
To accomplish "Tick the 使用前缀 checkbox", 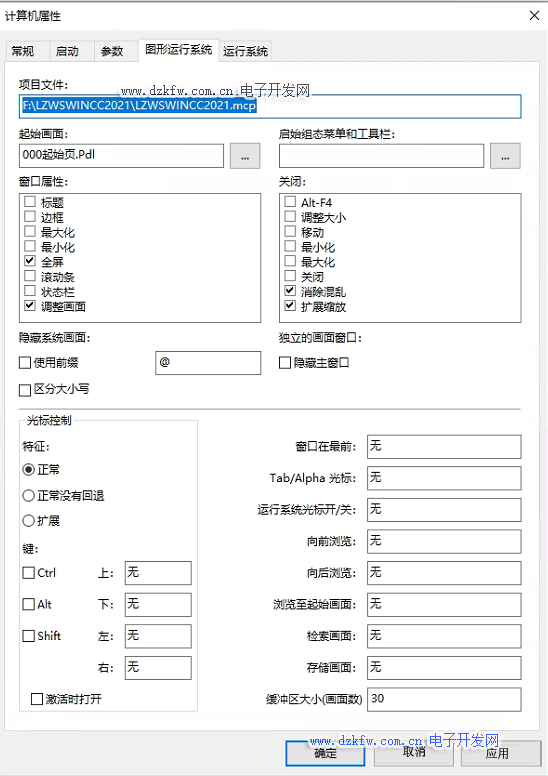I will coord(25,363).
